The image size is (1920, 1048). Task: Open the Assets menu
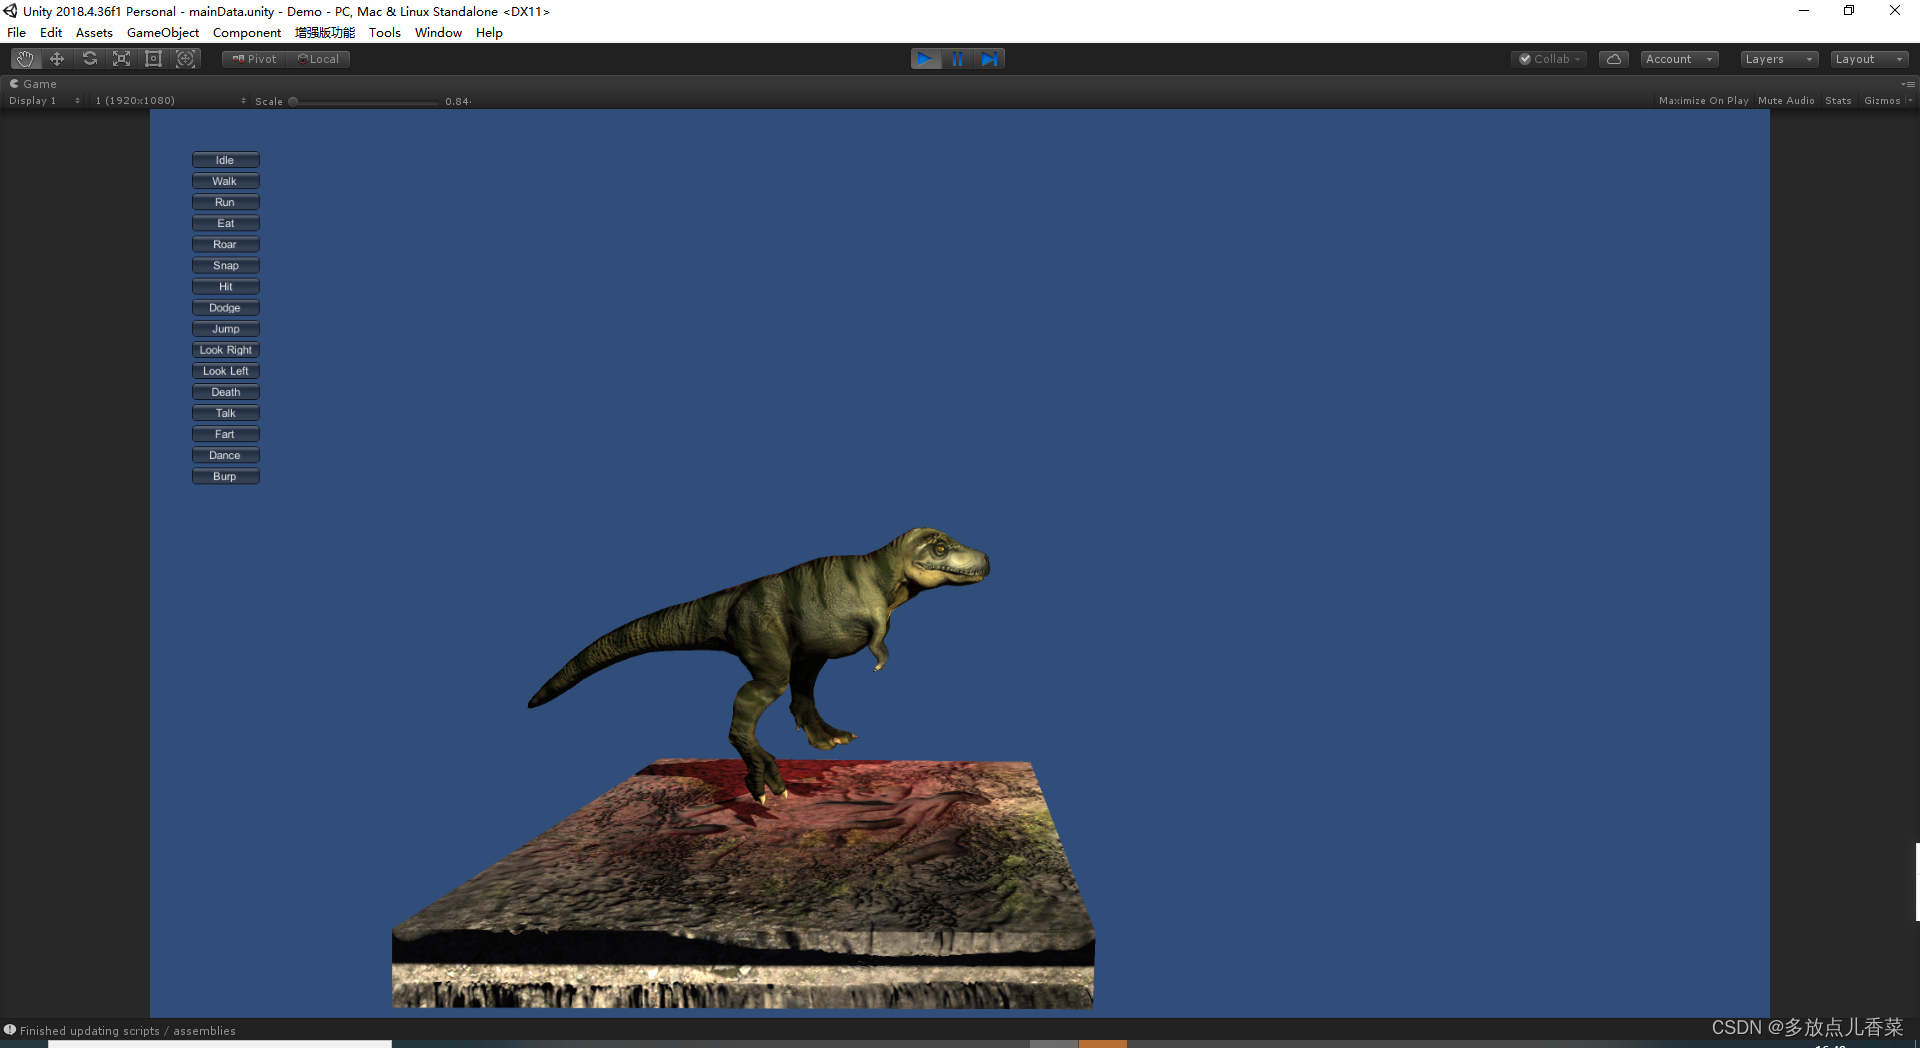coord(94,33)
